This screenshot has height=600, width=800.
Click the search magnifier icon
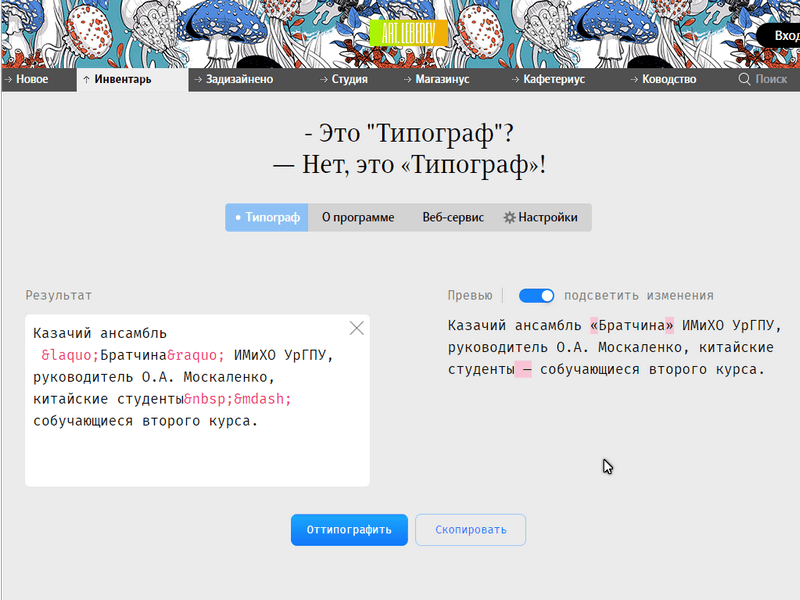pos(744,79)
